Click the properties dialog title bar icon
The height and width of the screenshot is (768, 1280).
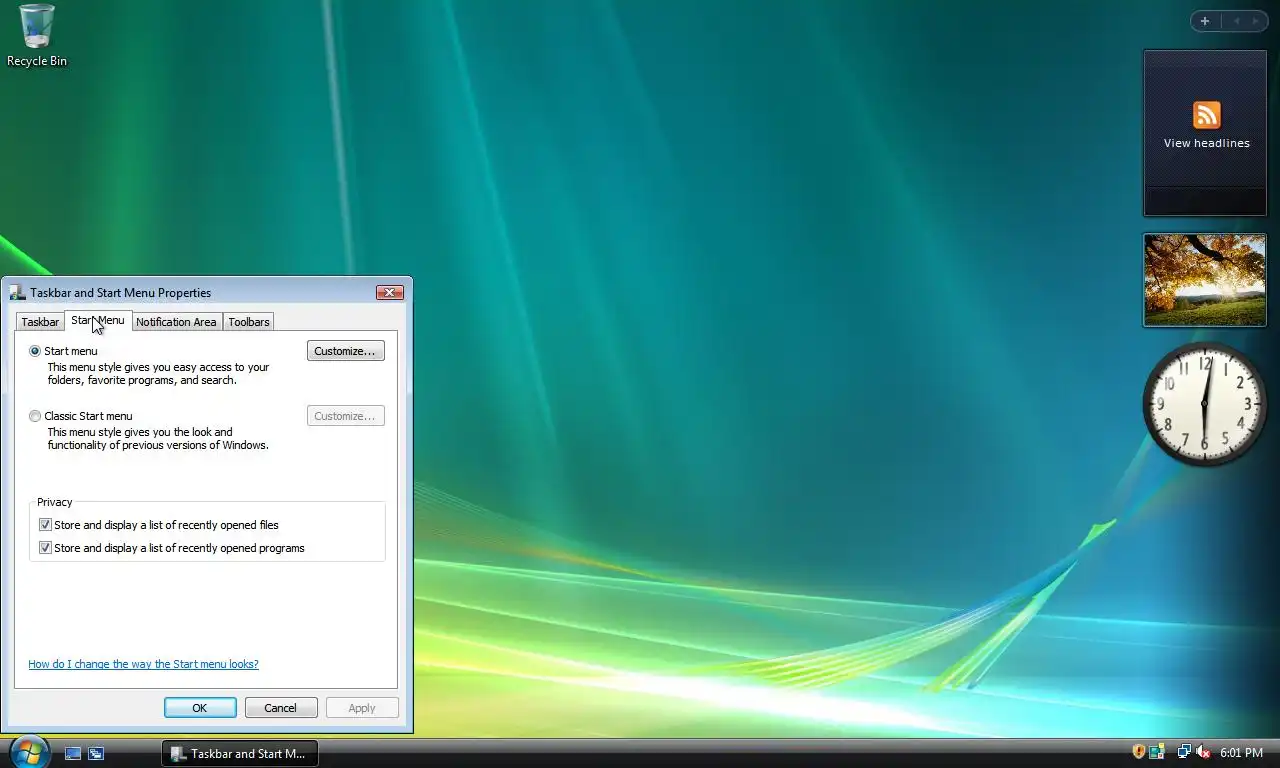click(17, 293)
